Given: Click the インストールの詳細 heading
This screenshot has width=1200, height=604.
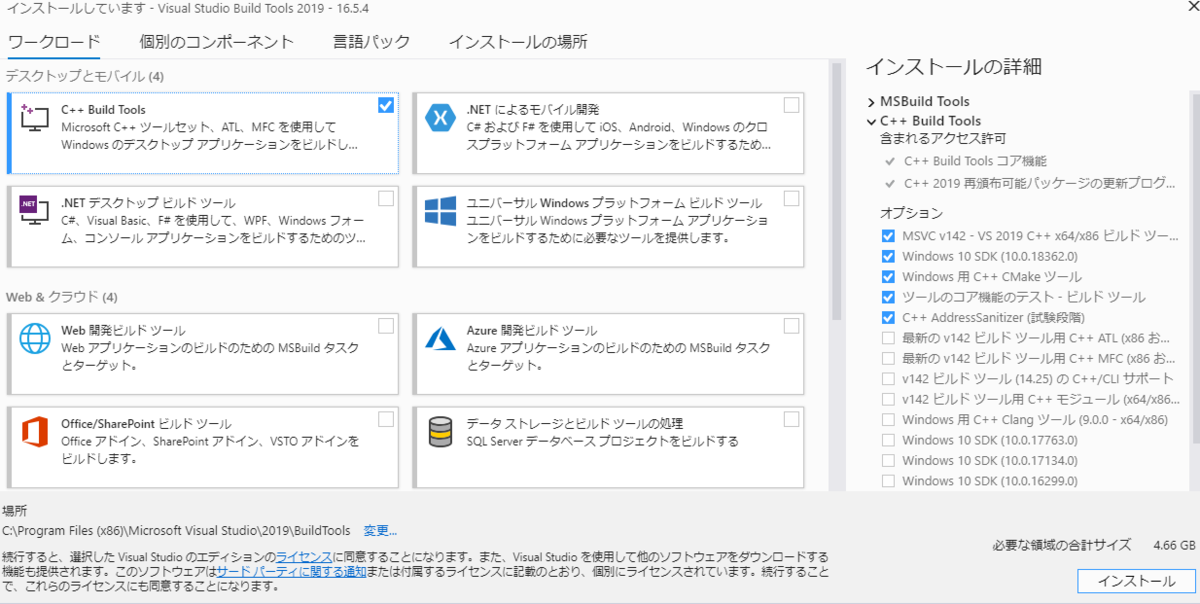Looking at the screenshot, I should [954, 67].
